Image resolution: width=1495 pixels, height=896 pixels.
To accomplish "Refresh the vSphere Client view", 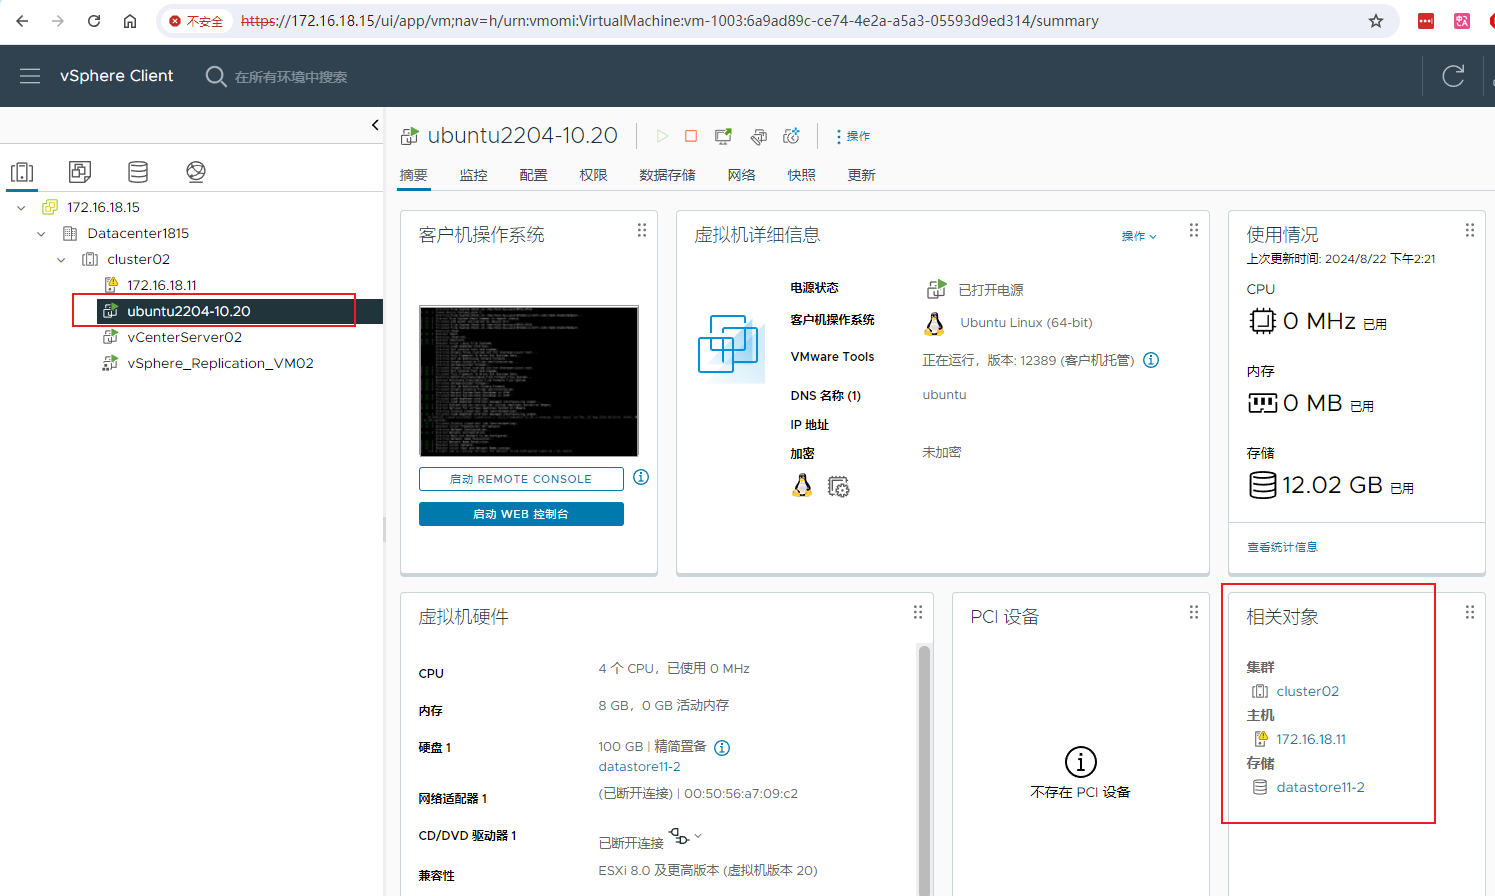I will 1453,76.
